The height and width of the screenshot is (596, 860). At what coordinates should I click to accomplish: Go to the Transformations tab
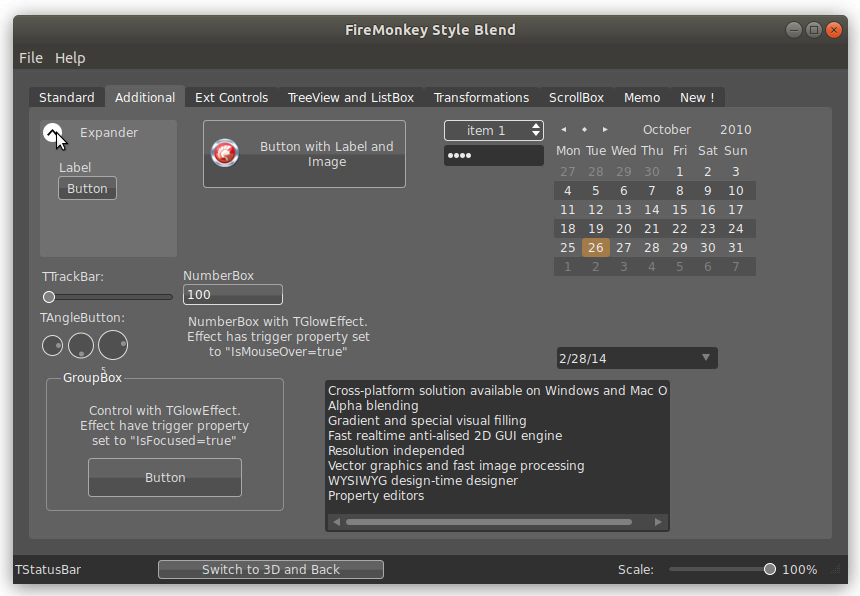tap(481, 98)
